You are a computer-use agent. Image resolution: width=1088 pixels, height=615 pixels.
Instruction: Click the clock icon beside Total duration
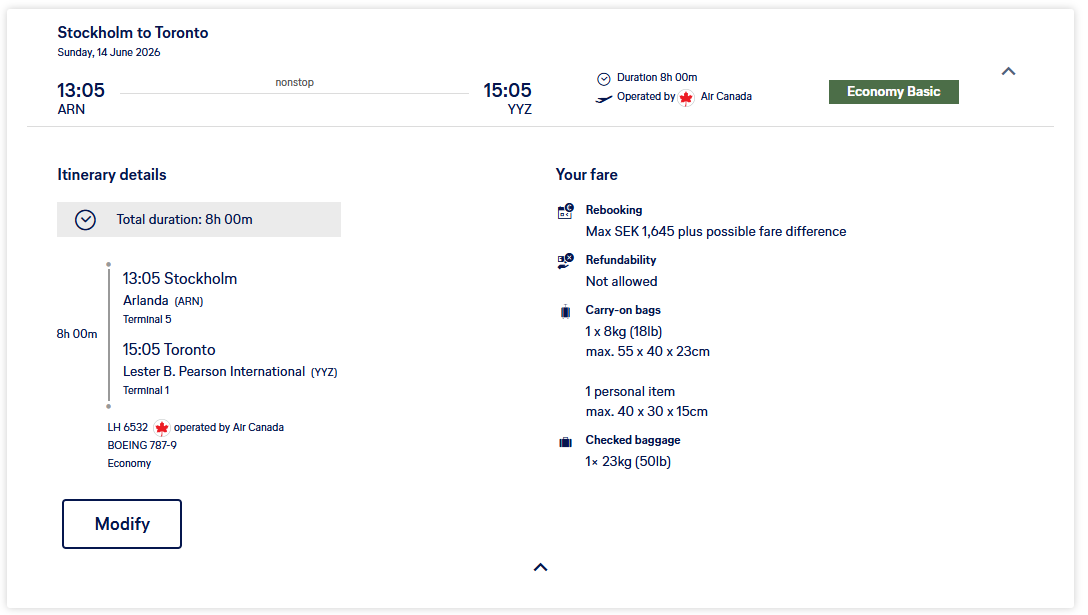point(85,220)
